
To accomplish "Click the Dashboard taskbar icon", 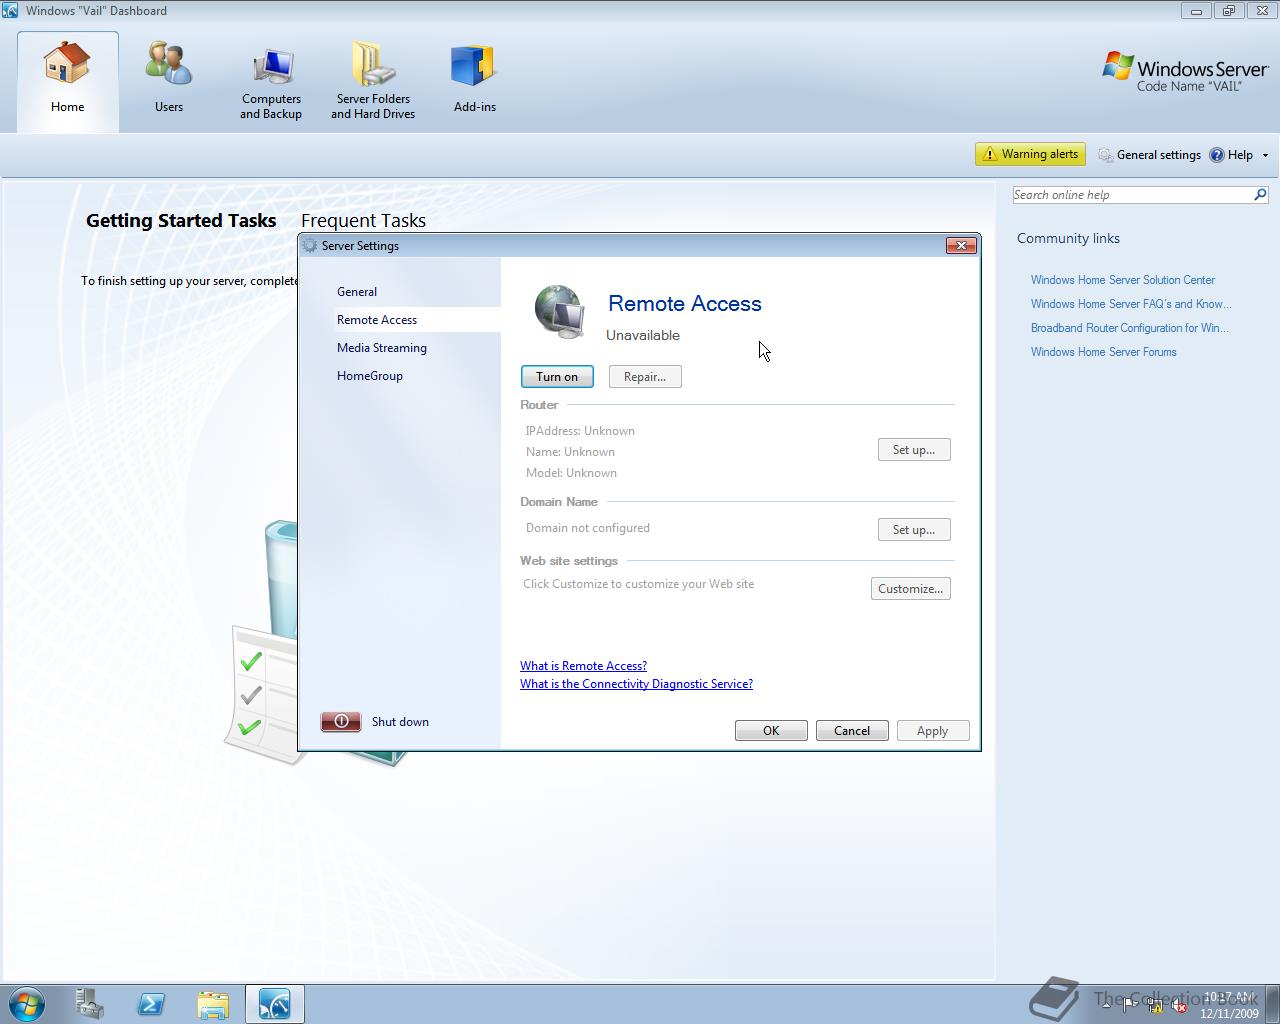I will pyautogui.click(x=274, y=1004).
